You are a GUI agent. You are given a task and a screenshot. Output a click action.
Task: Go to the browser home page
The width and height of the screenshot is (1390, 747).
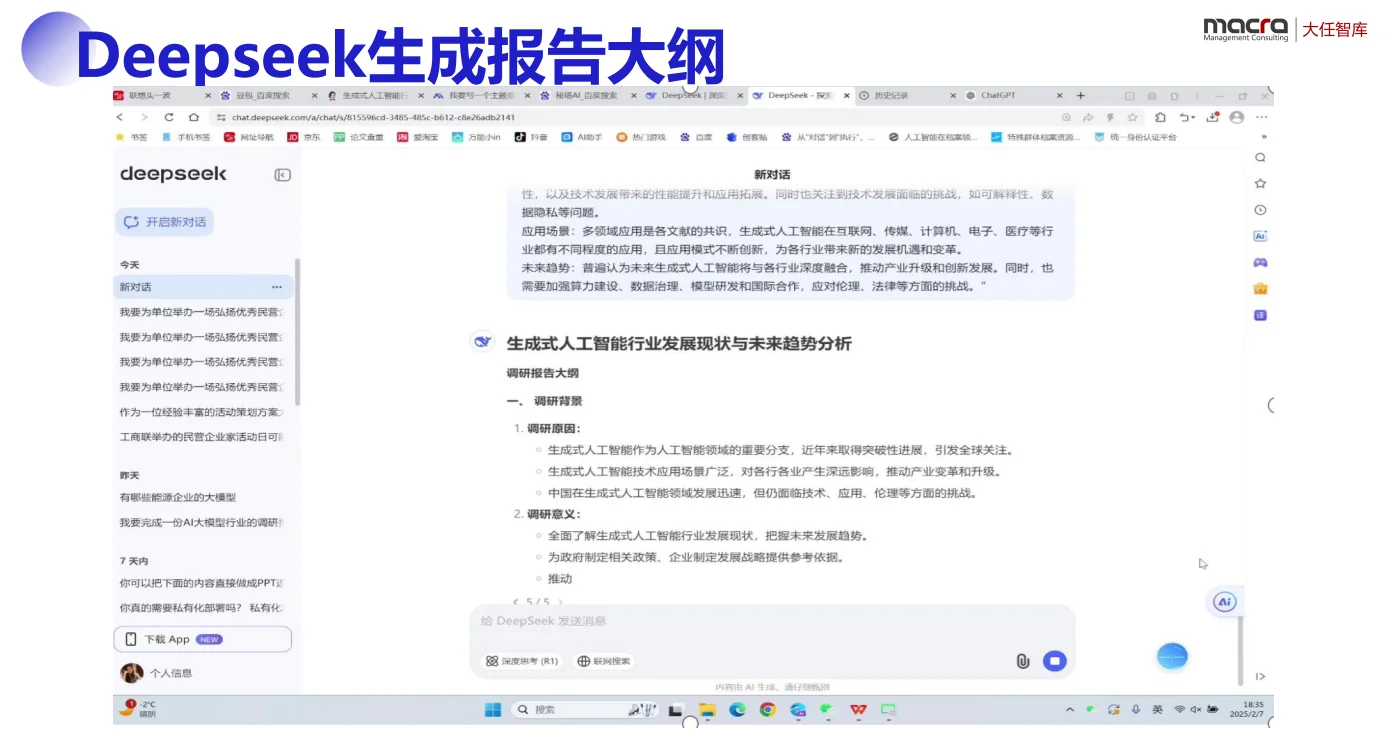(x=193, y=117)
